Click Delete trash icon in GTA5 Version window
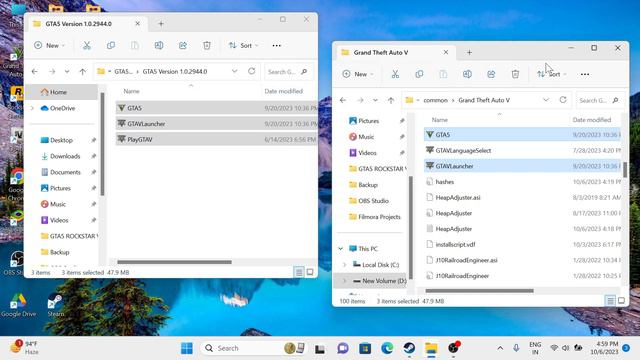Image resolution: width=640 pixels, height=360 pixels. click(x=207, y=45)
